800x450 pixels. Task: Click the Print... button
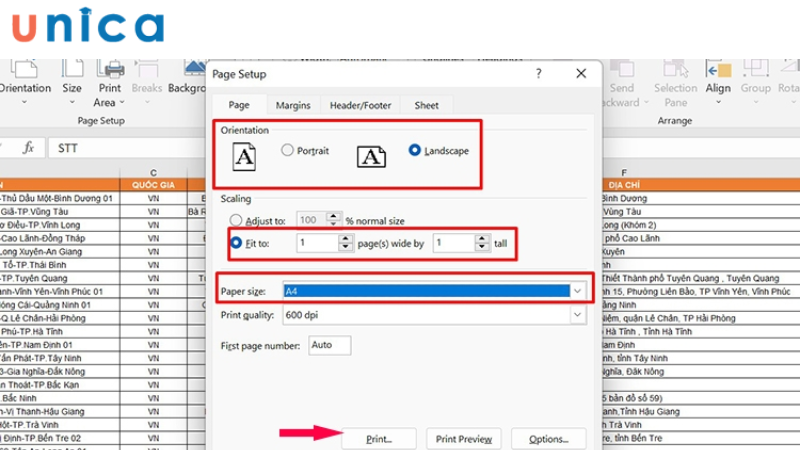(379, 439)
